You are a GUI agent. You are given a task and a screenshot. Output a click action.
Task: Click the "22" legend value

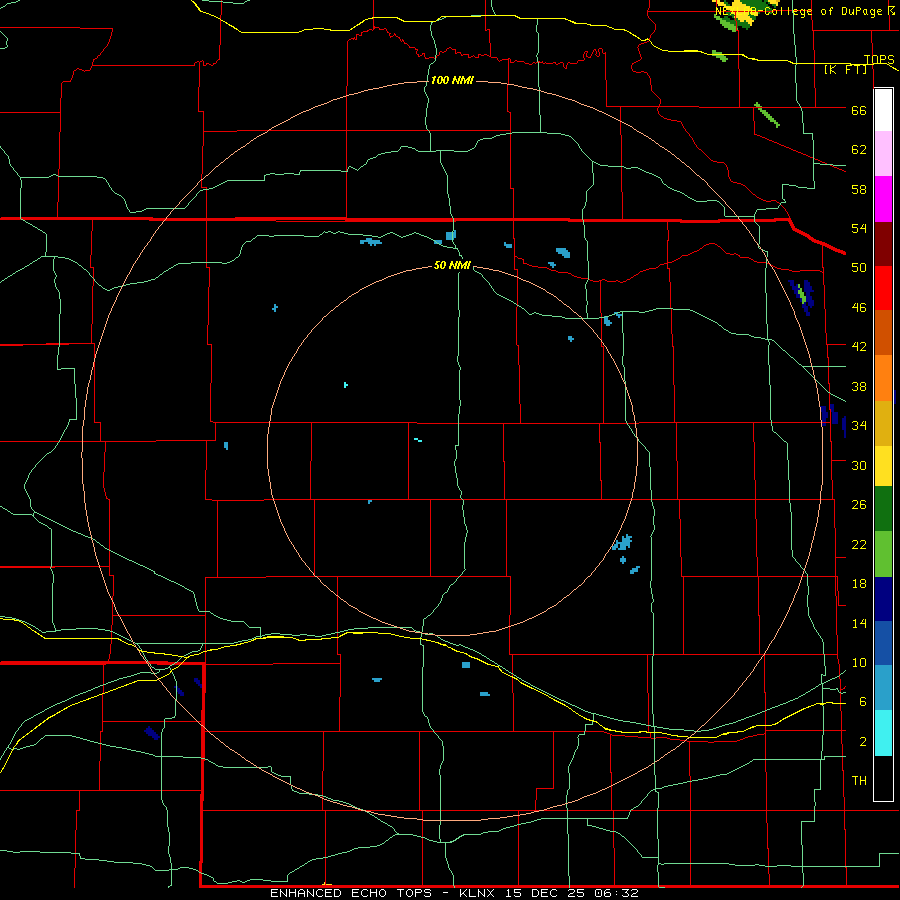coord(859,544)
